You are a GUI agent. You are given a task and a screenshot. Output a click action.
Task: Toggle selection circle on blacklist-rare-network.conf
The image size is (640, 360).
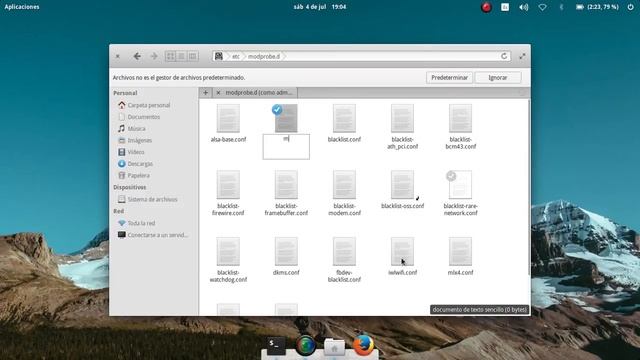click(451, 176)
